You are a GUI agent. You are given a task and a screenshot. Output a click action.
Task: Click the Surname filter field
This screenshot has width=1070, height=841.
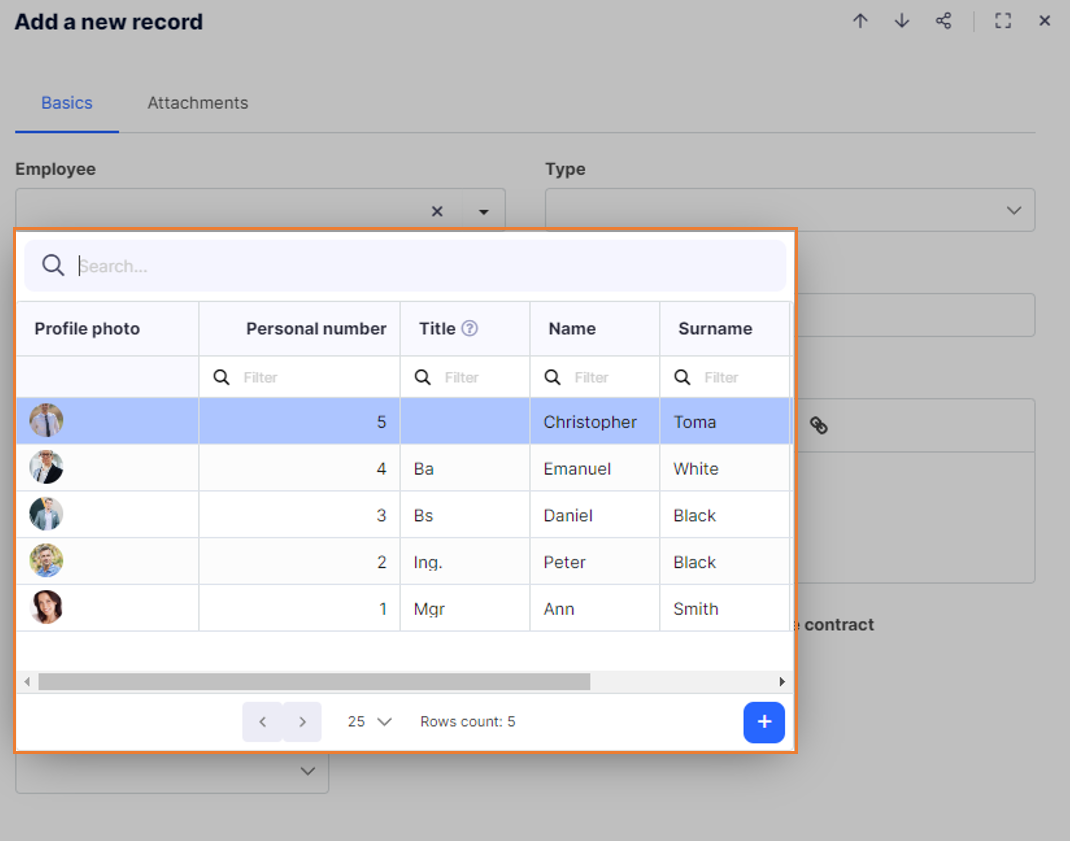725,377
